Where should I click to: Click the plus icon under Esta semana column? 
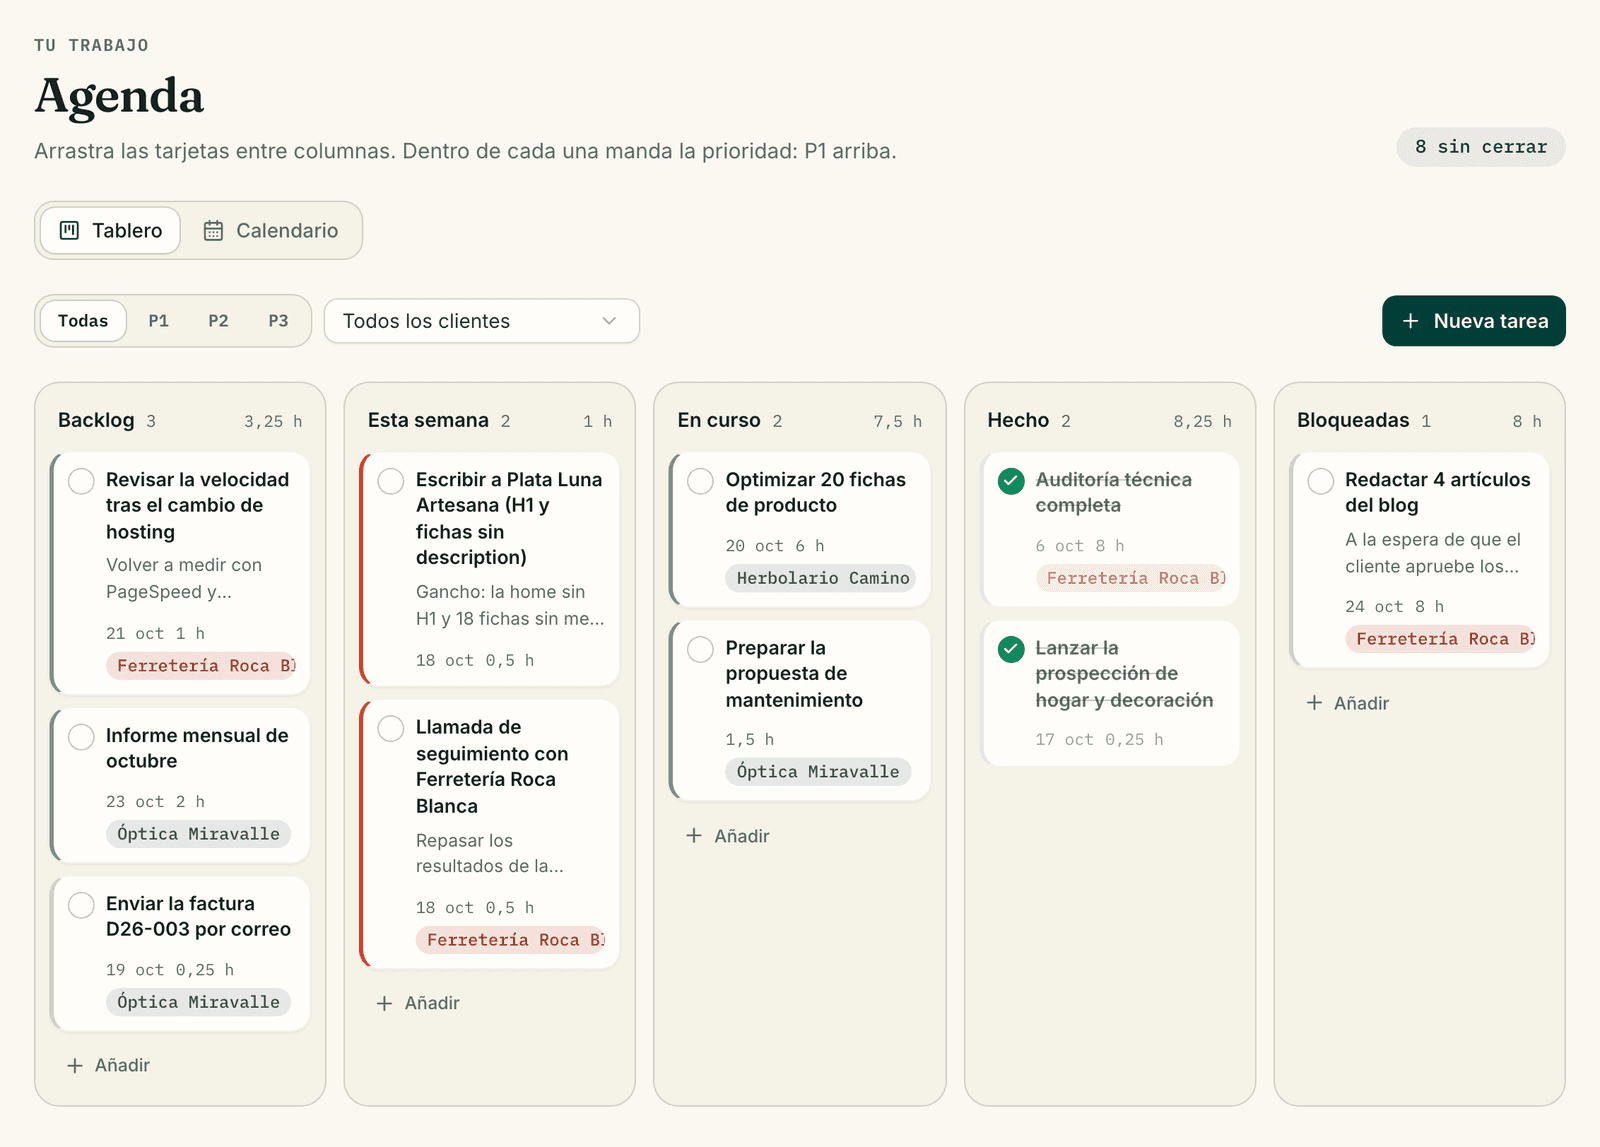point(384,1003)
